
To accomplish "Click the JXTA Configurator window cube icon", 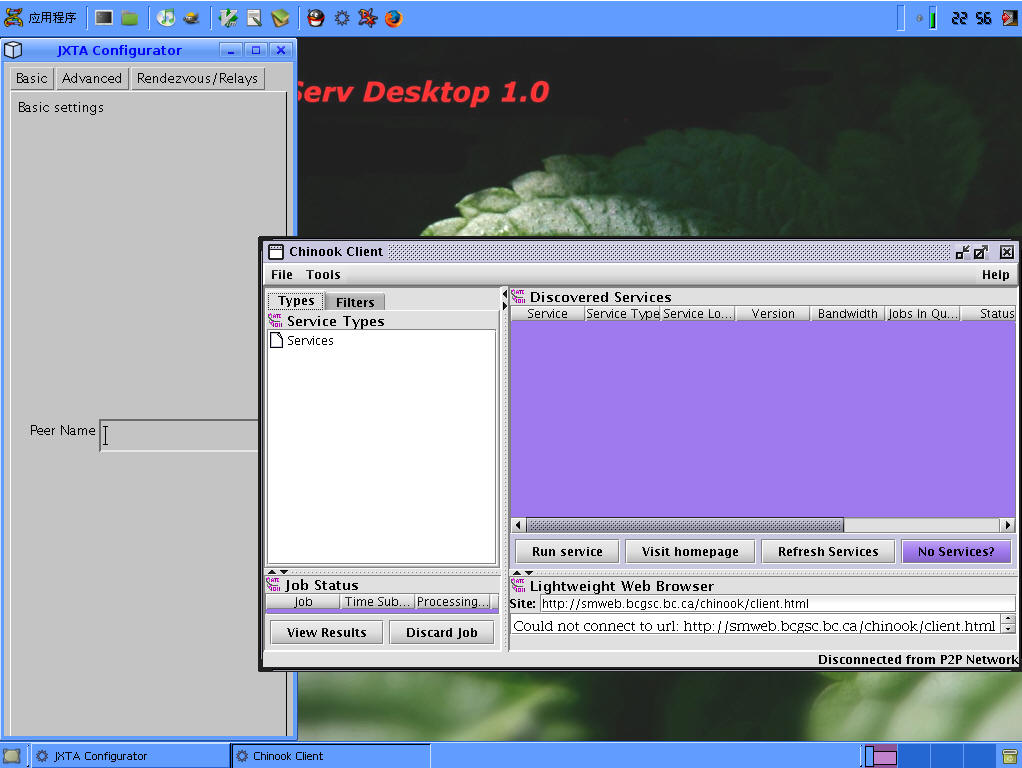I will pos(14,50).
